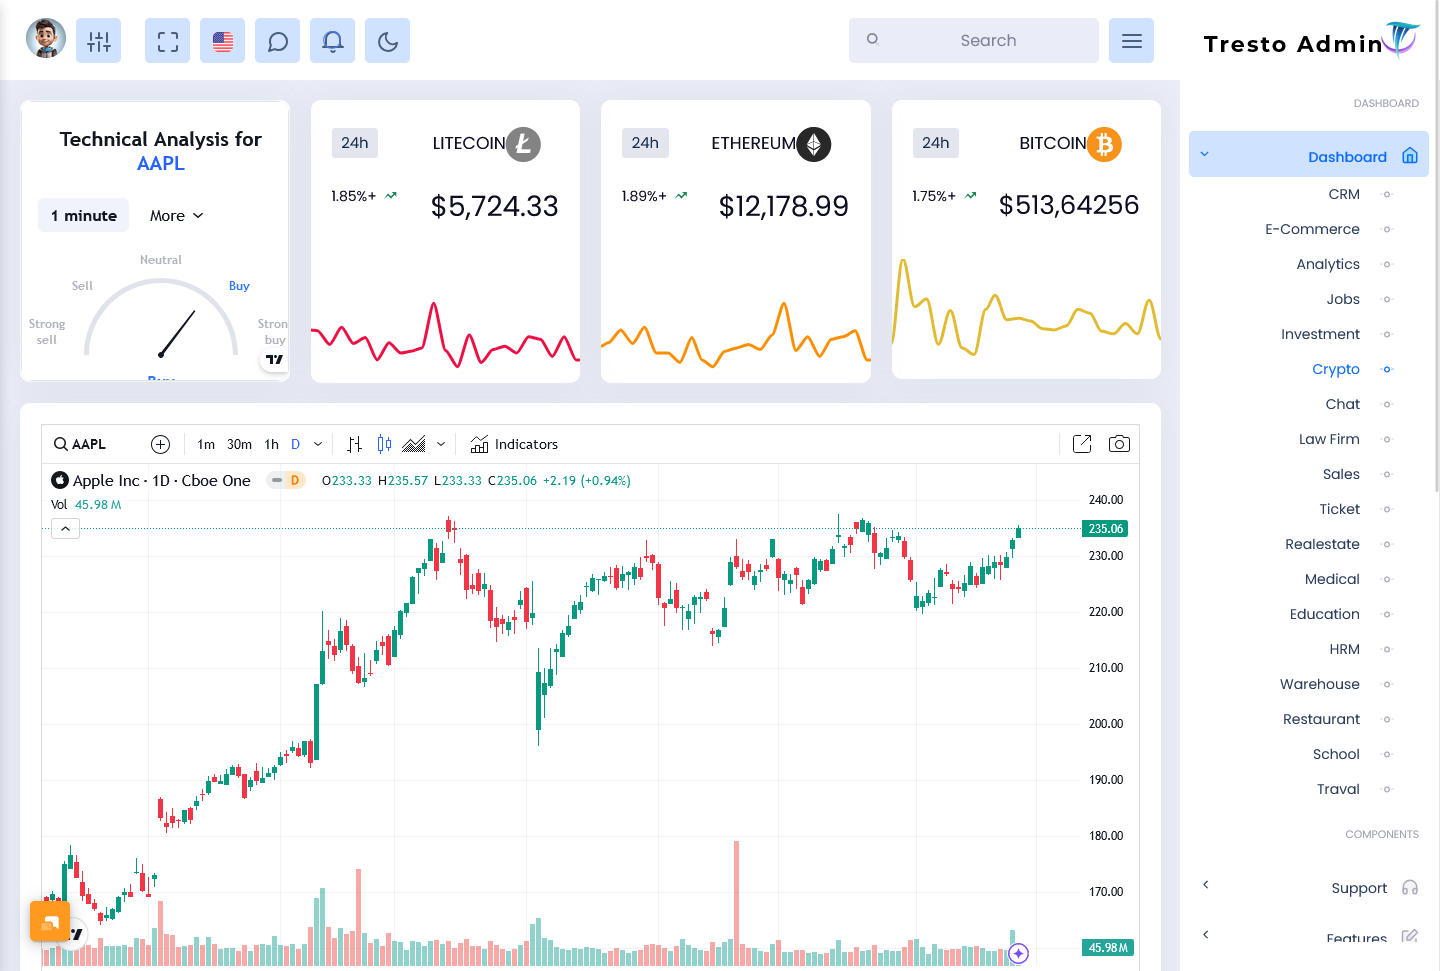This screenshot has width=1440, height=971.
Task: Switch chart to 1h interval
Action: [271, 444]
